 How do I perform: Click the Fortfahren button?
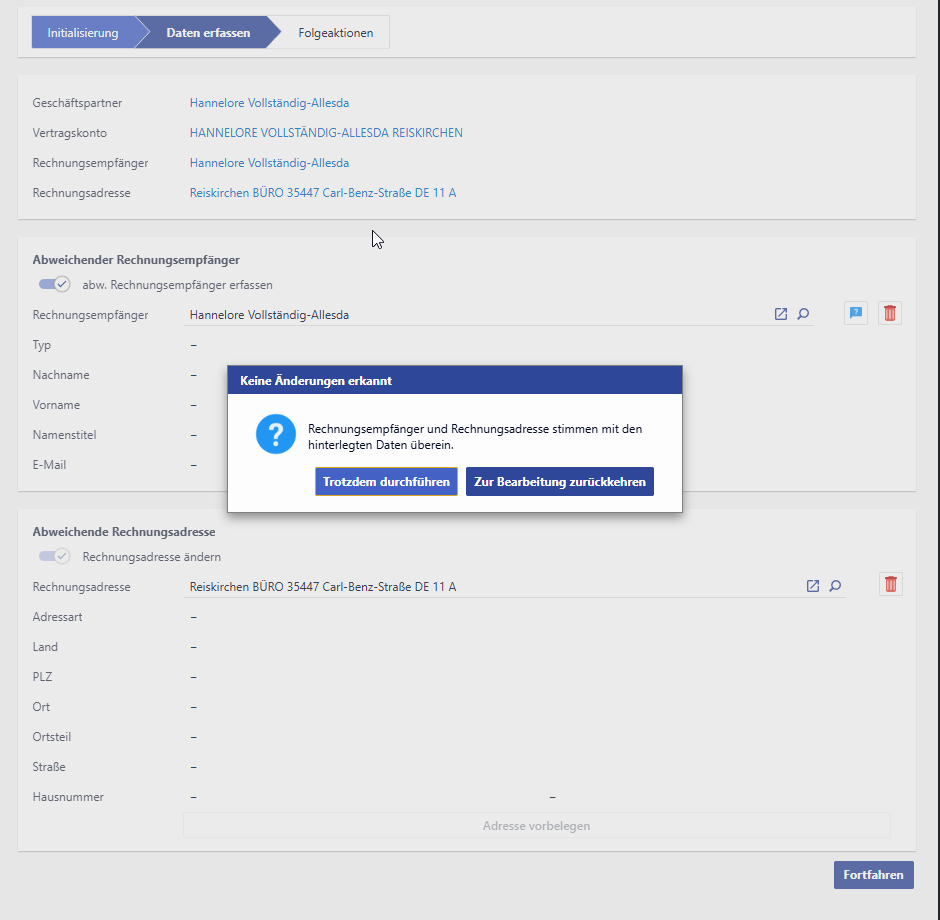point(873,875)
